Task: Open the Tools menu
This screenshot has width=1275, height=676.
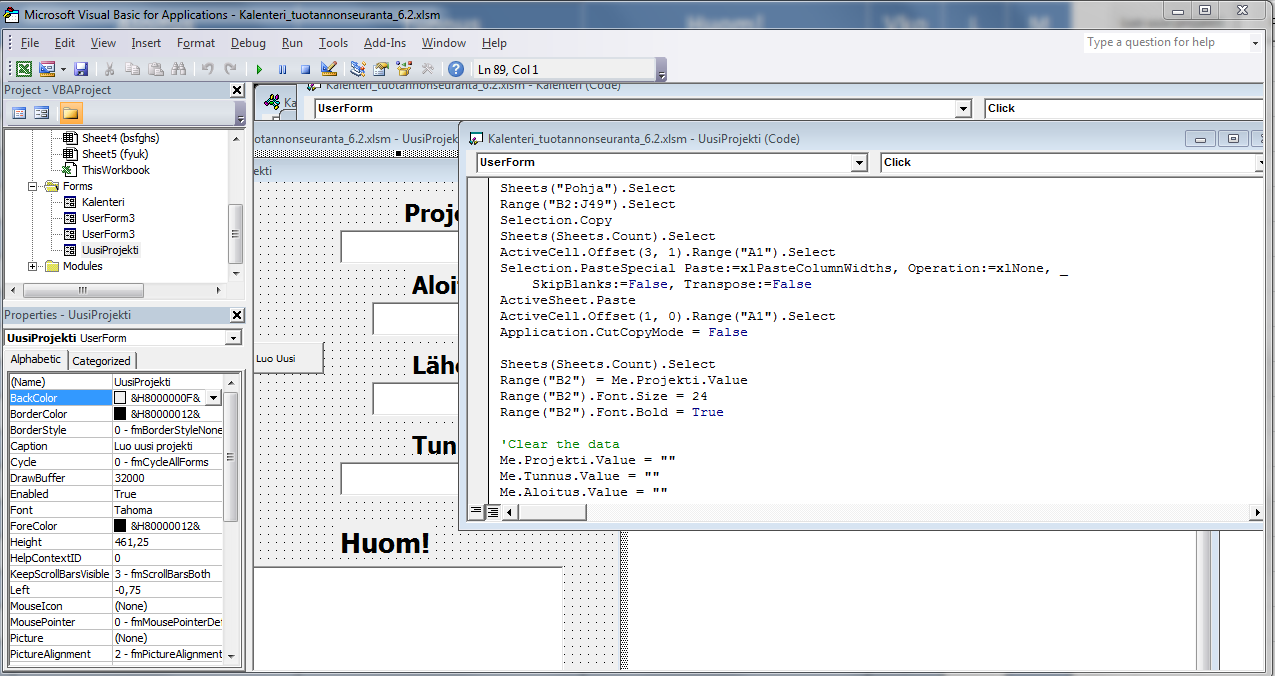Action: pos(333,43)
